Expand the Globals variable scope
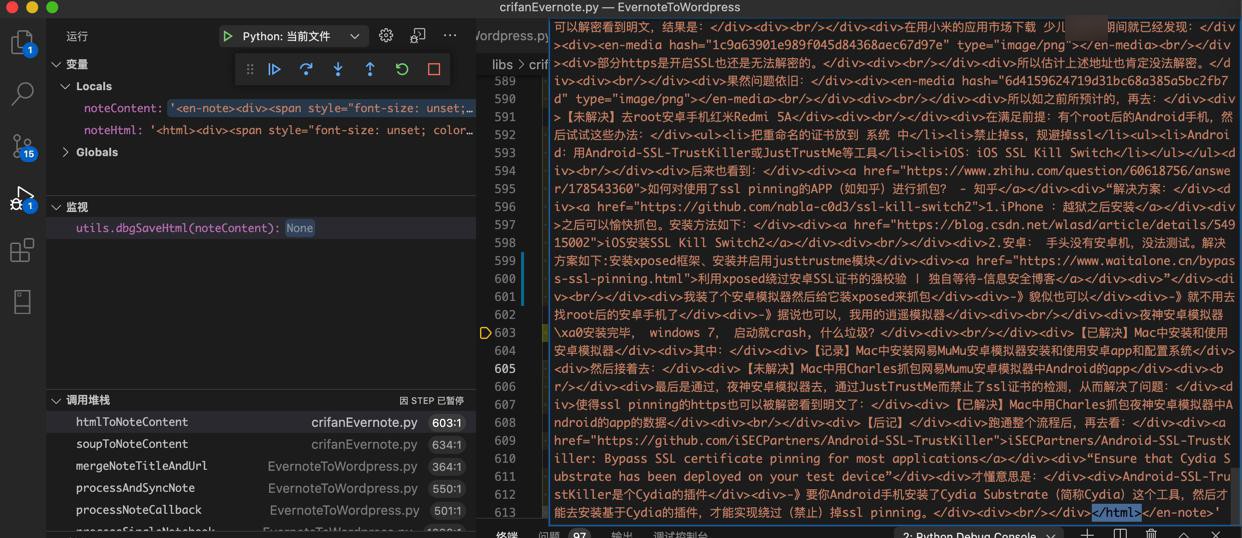This screenshot has height=538, width=1242. (x=66, y=153)
